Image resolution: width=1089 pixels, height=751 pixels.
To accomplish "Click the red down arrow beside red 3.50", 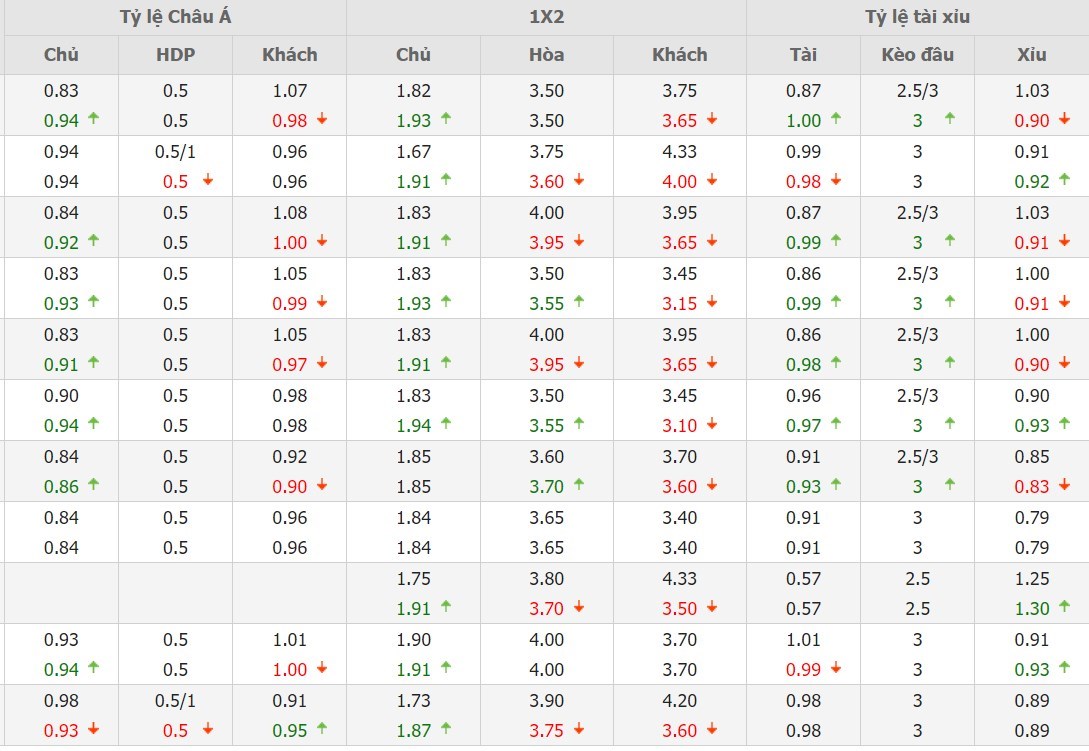I will (x=712, y=608).
